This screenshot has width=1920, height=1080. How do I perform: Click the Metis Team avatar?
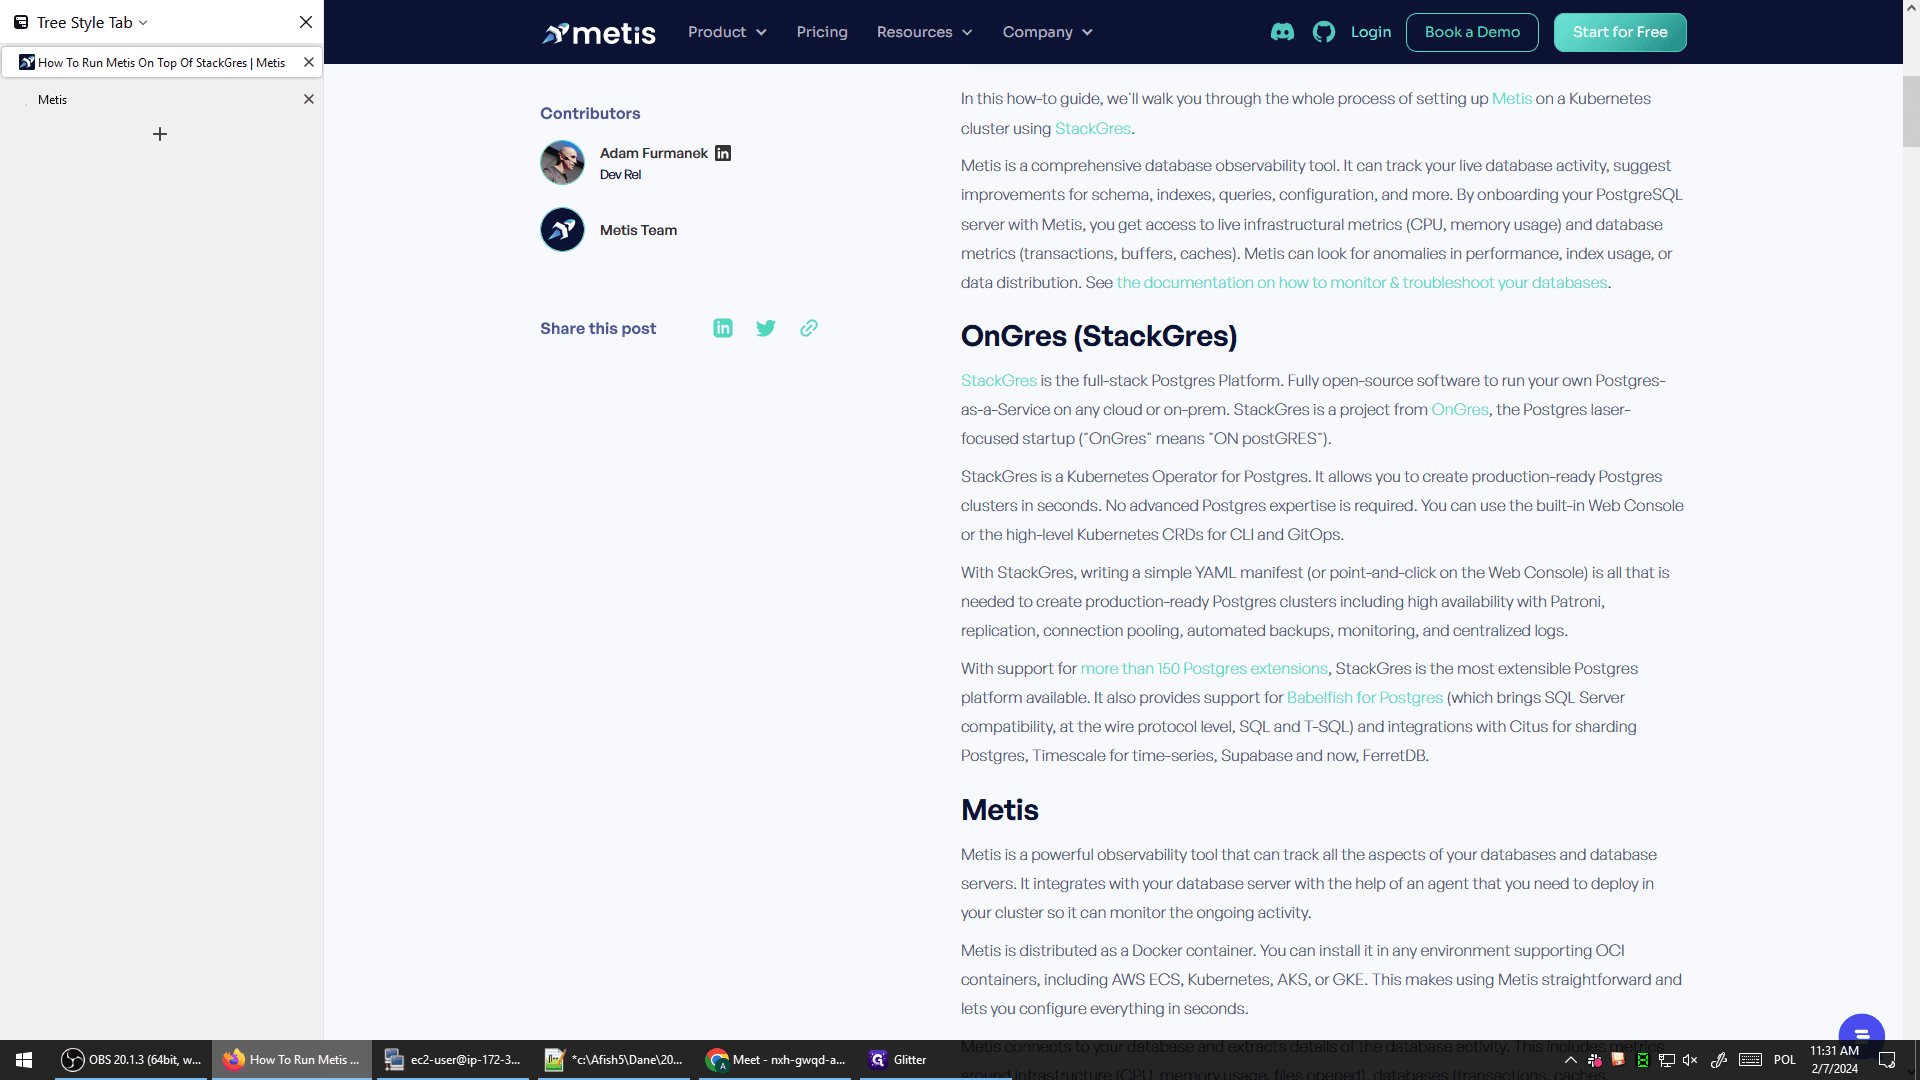coord(562,229)
